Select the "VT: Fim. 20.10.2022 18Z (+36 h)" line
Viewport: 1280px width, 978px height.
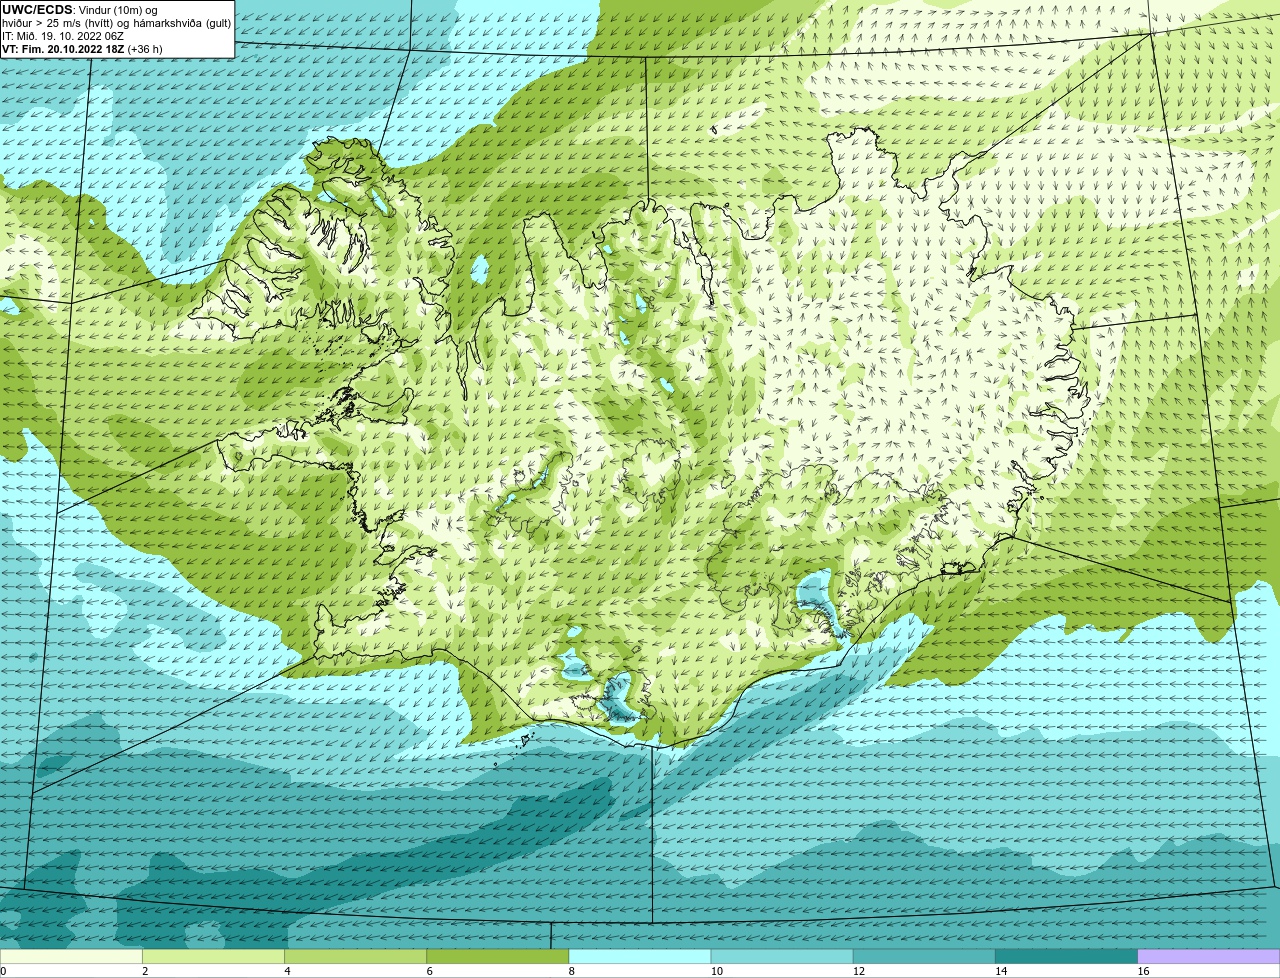pos(82,49)
